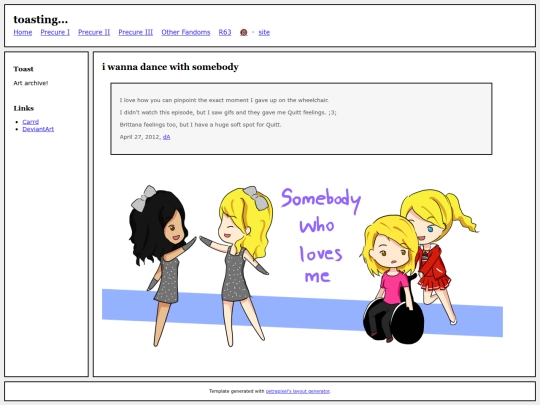Image resolution: width=540 pixels, height=405 pixels.
Task: Click the 'Template generated with' footer text
Action: [237, 391]
